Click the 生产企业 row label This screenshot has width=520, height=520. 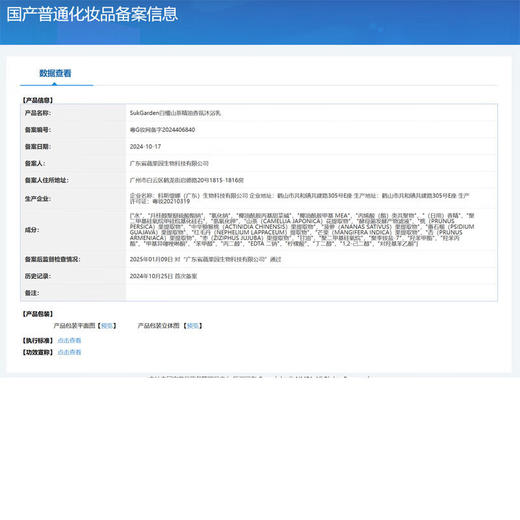coord(38,199)
